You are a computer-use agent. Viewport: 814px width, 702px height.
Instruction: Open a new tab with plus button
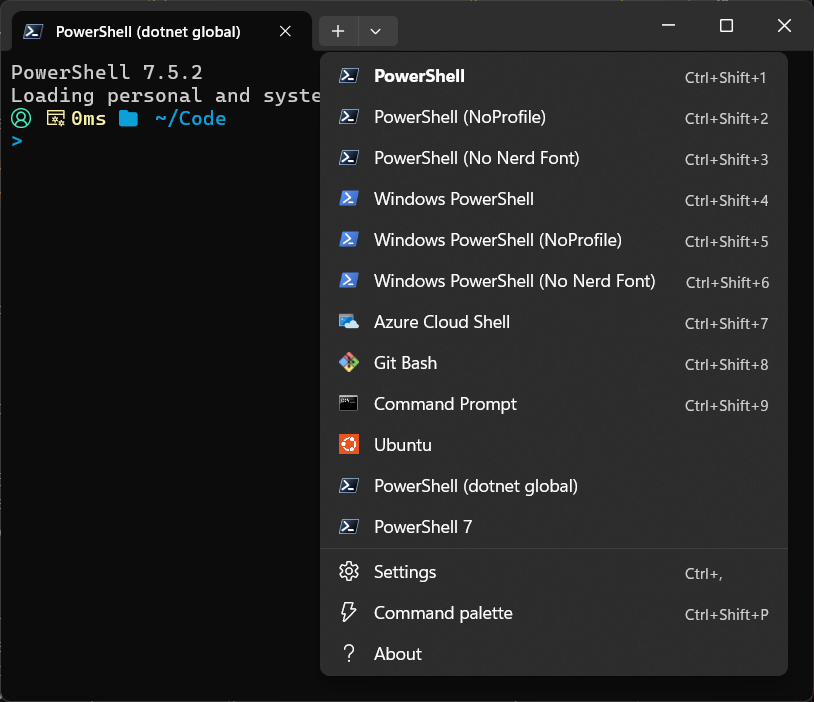point(338,31)
